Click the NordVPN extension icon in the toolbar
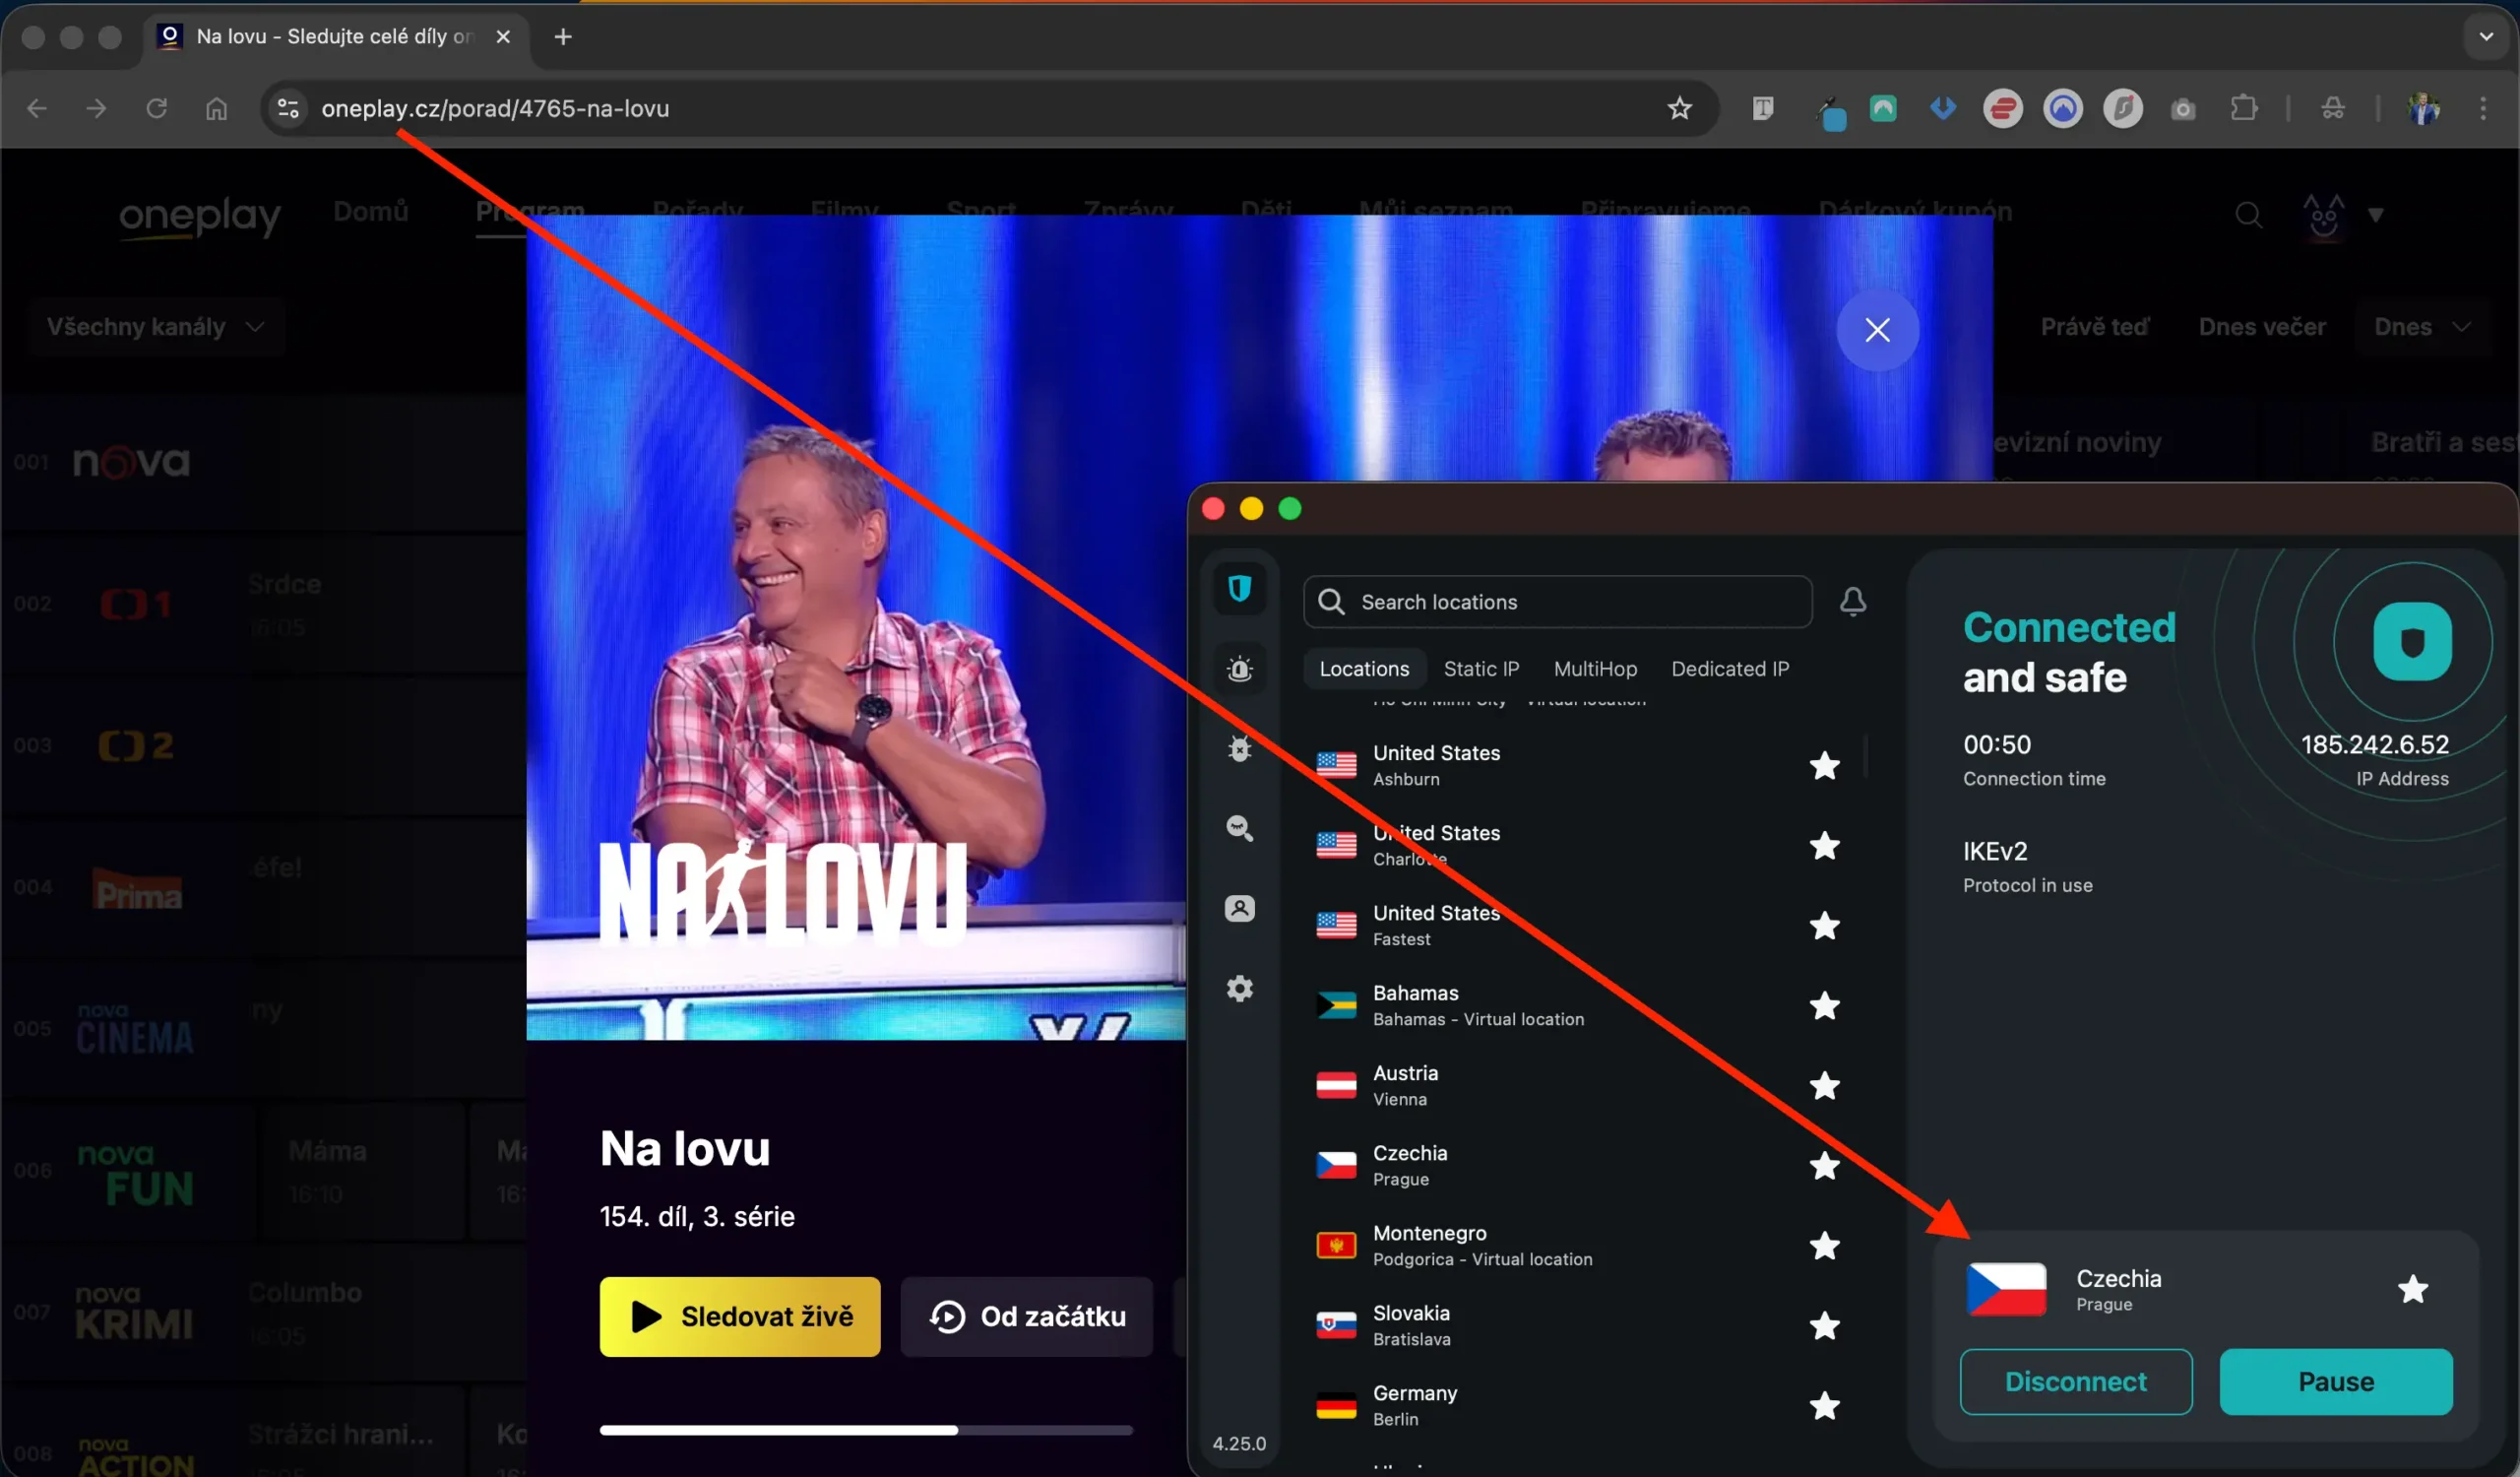Screen dimensions: 2520x1477 click(2062, 108)
